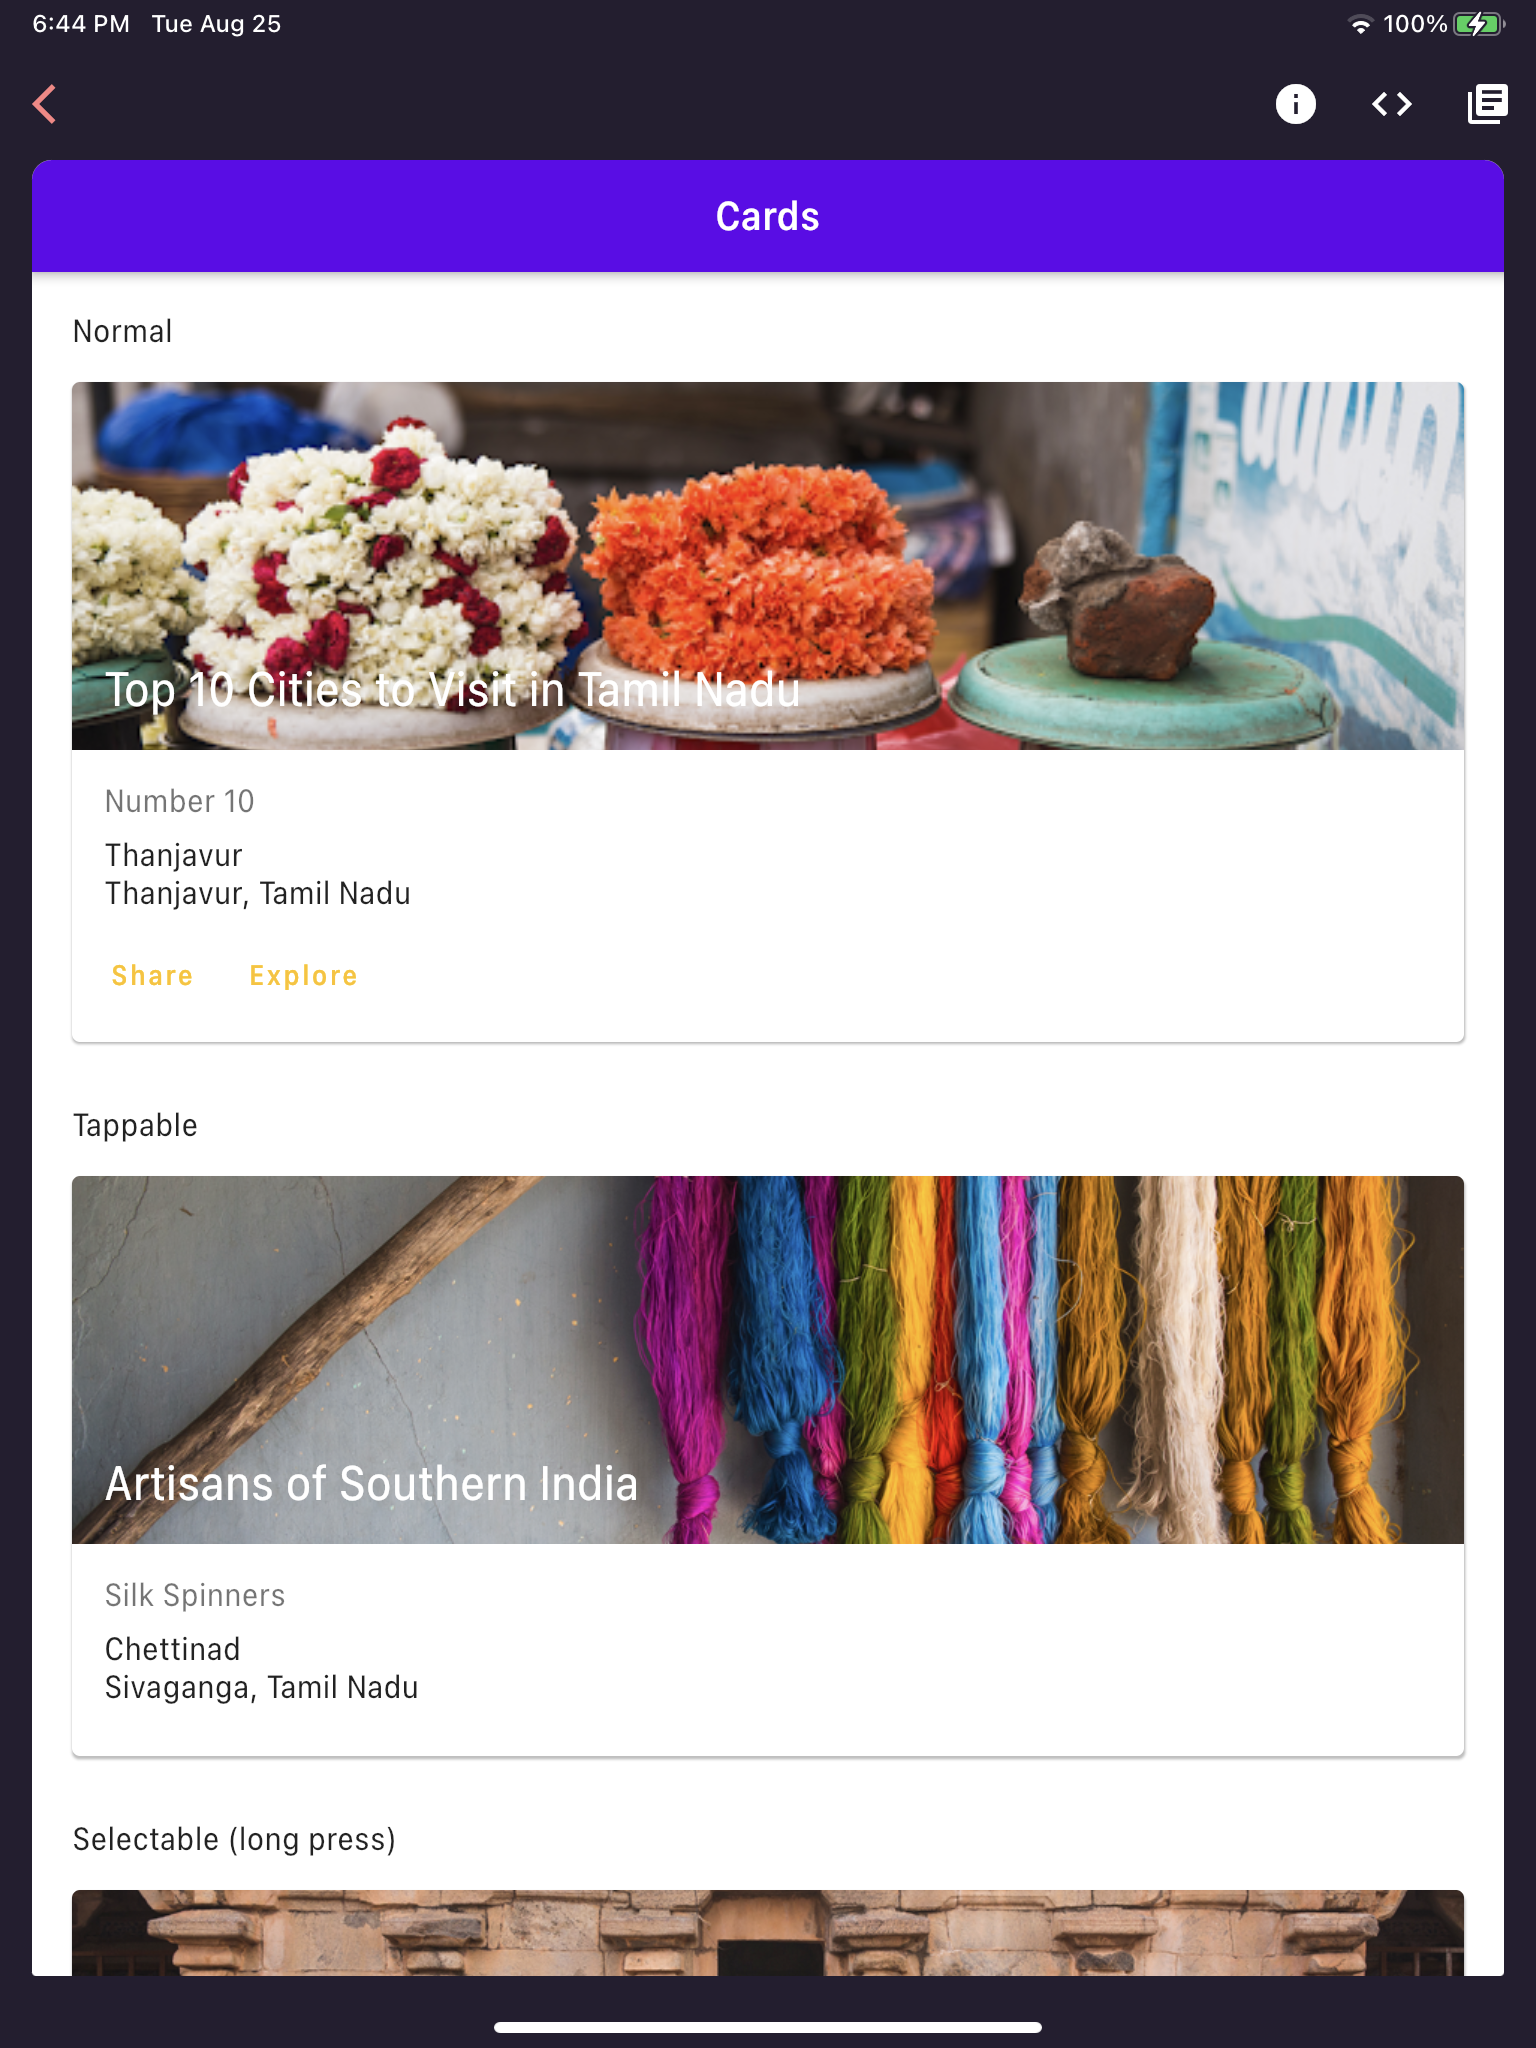
Task: Click the Share button on the Thanjavur card
Action: [152, 975]
